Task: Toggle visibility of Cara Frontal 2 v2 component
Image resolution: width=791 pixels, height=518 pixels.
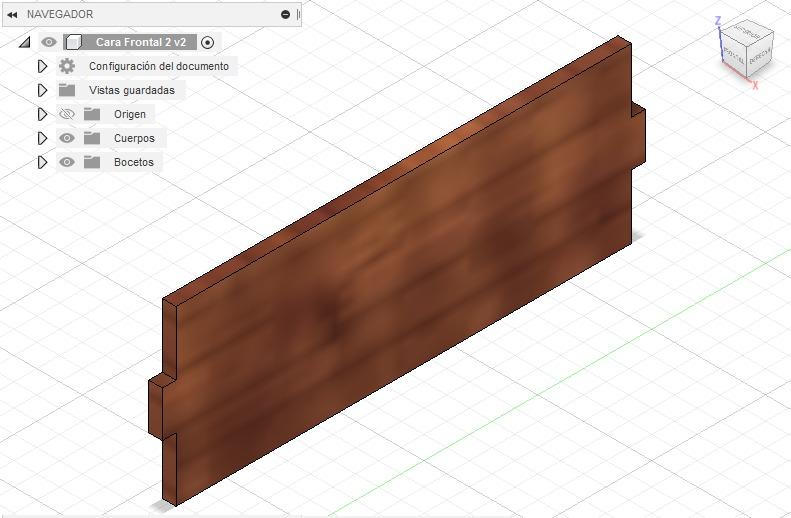Action: click(49, 42)
